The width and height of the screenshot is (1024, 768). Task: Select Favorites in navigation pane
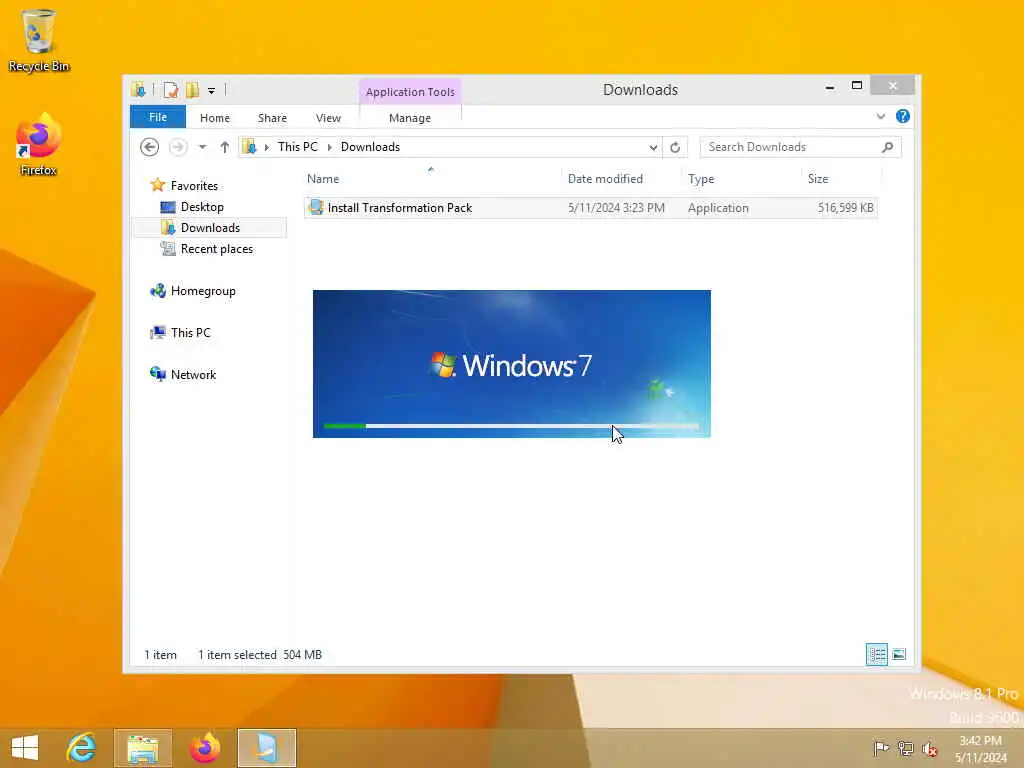(x=194, y=185)
